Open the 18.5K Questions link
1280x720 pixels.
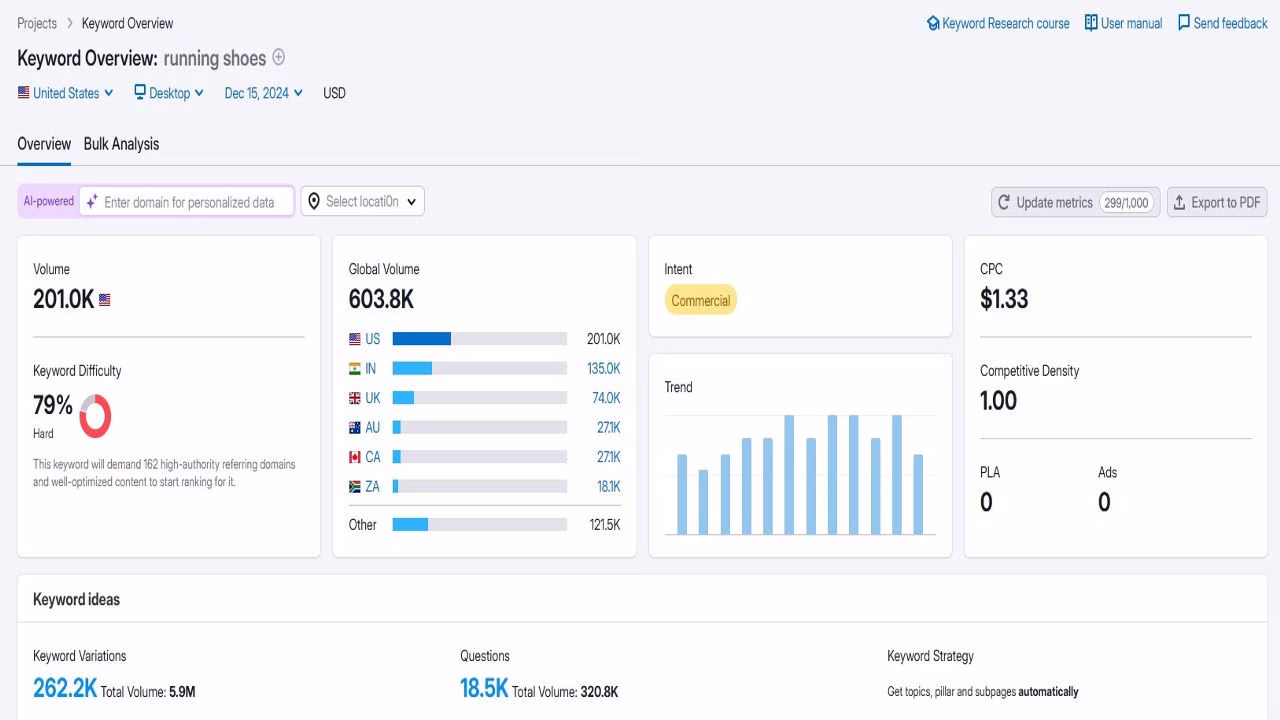(484, 688)
